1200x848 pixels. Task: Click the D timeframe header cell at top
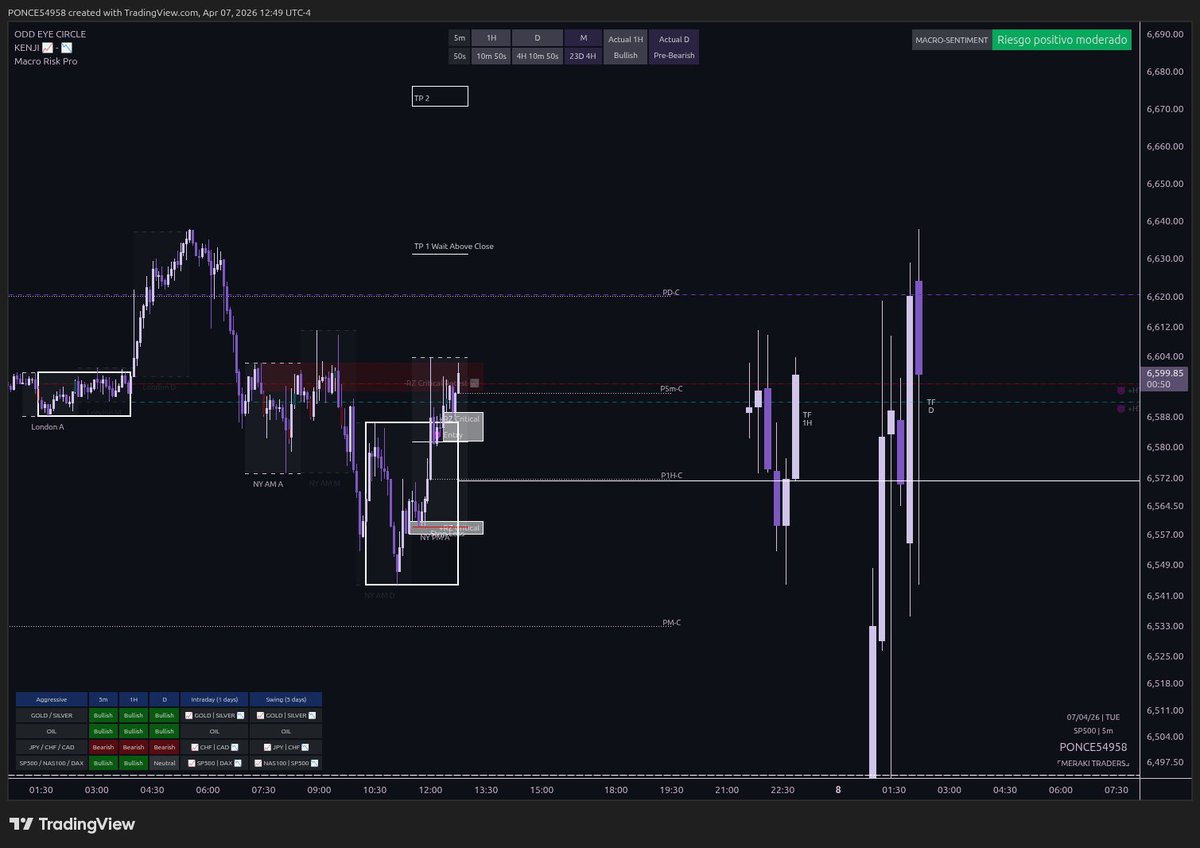click(537, 38)
